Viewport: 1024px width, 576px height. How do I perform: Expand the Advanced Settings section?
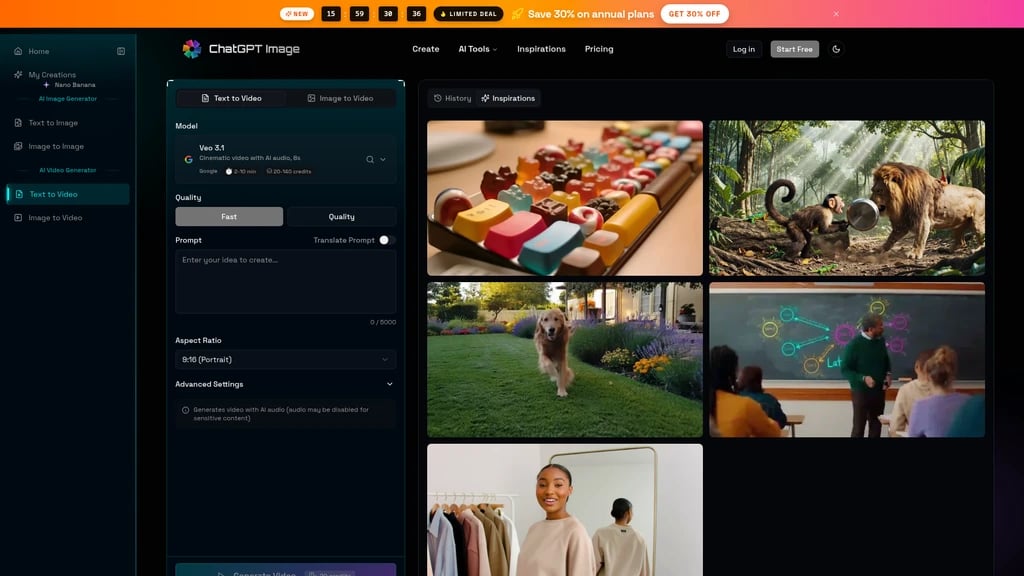285,384
